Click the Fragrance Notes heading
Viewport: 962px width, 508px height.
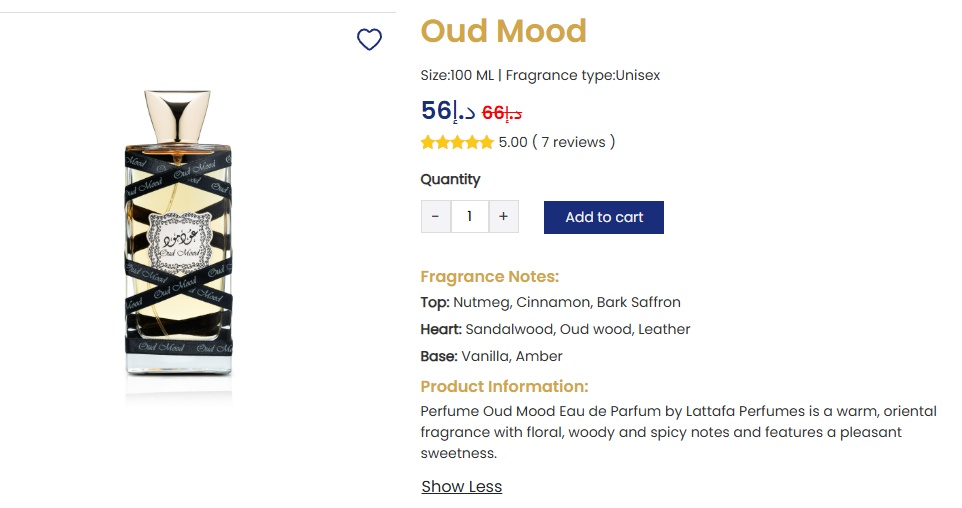(x=489, y=277)
